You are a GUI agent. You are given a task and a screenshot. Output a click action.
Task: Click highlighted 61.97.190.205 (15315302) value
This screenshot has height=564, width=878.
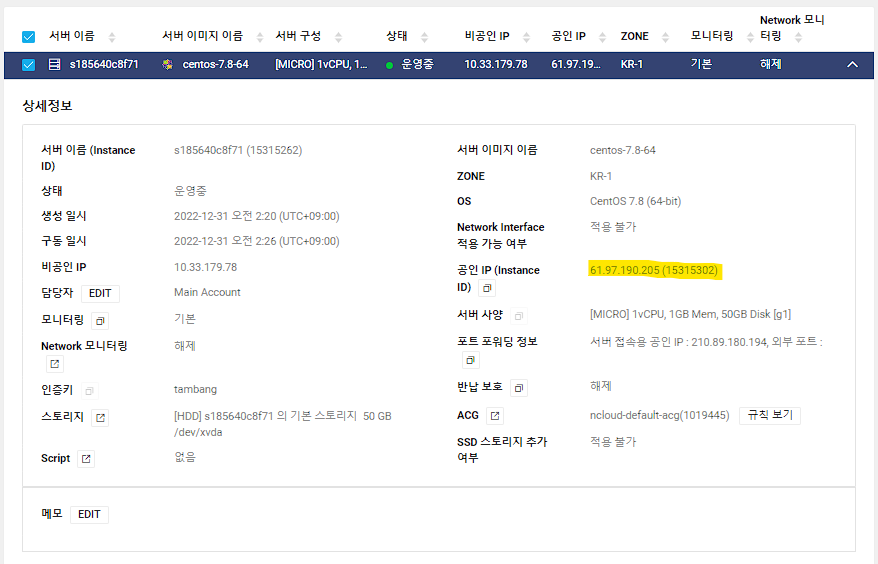pyautogui.click(x=653, y=271)
